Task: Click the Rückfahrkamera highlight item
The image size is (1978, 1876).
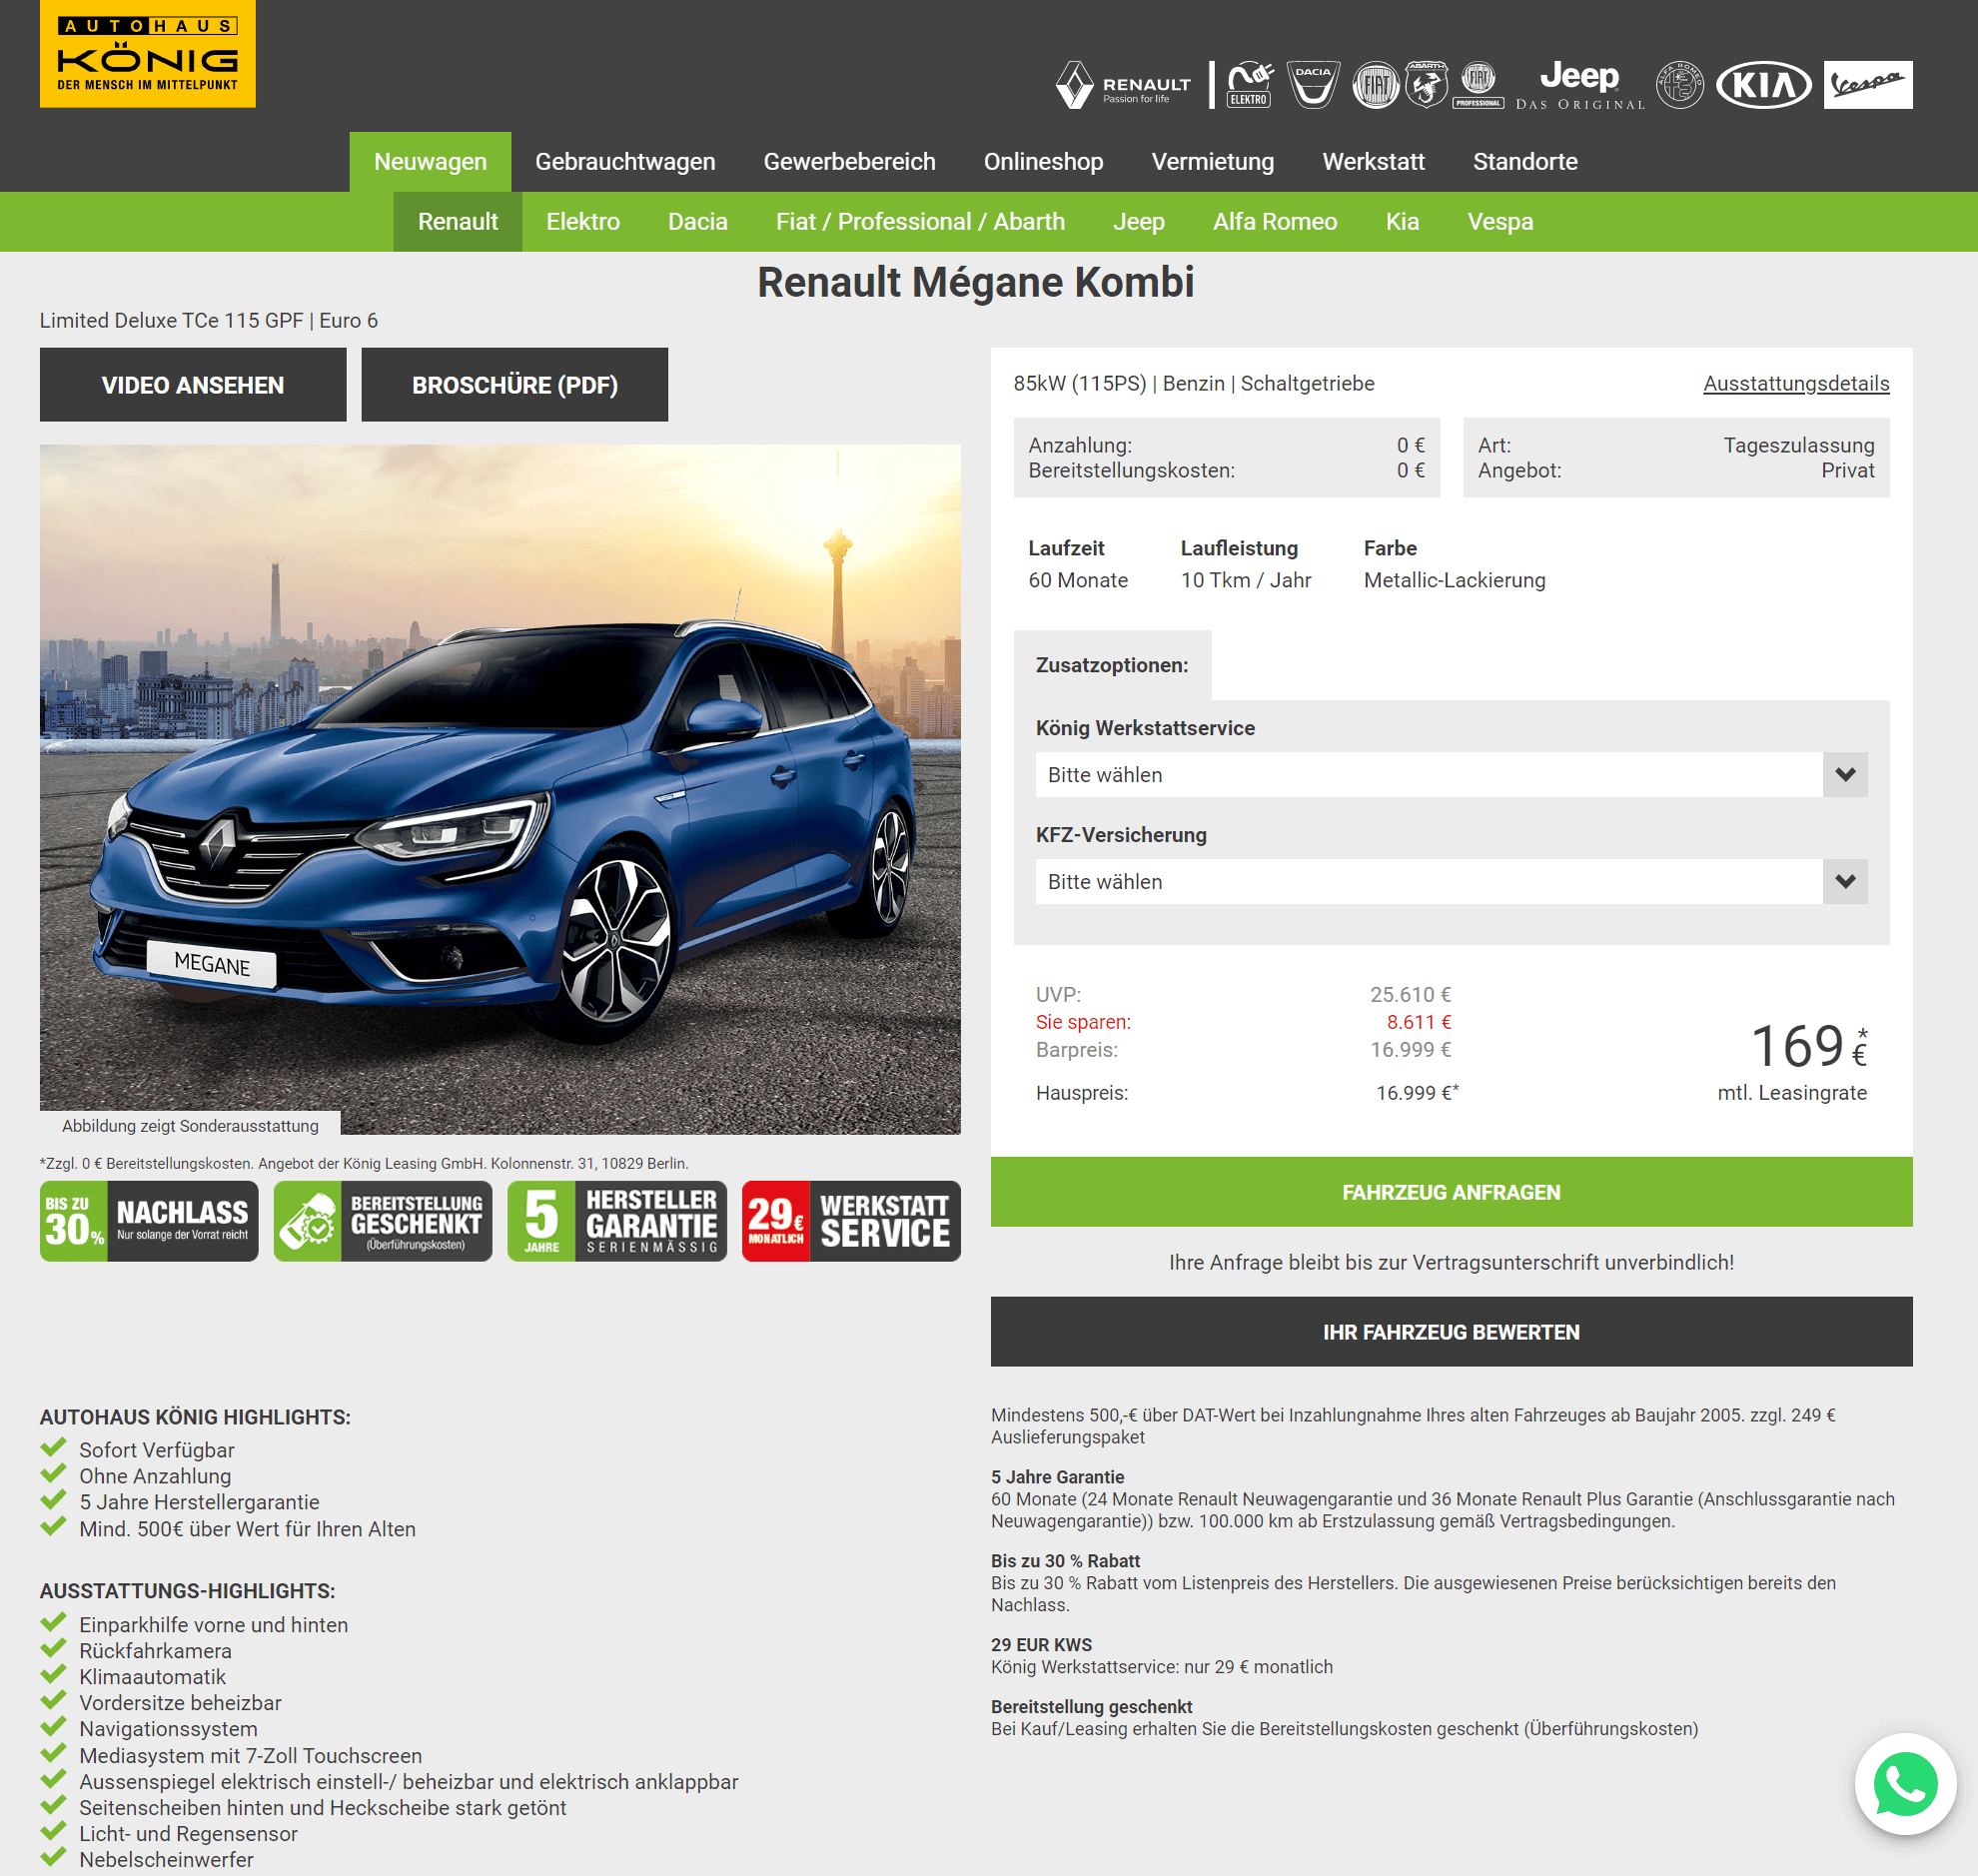Action: 155,1652
